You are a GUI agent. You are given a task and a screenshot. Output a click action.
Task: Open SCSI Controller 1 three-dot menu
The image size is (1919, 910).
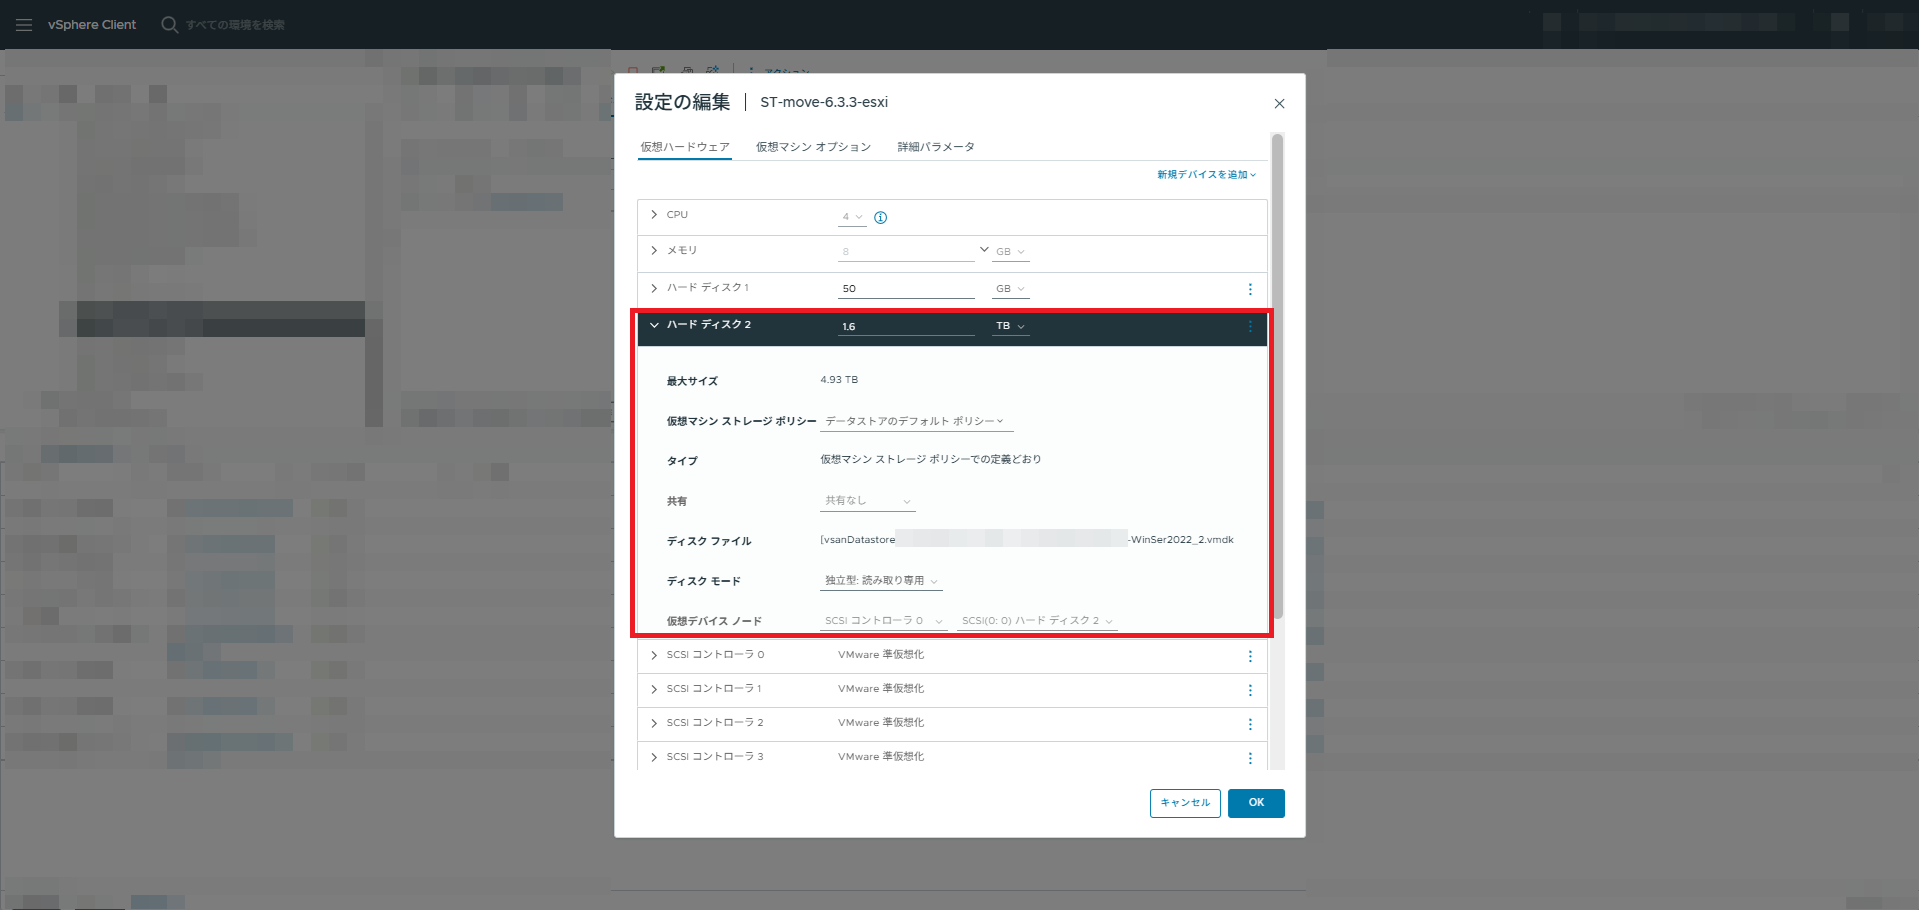point(1250,690)
